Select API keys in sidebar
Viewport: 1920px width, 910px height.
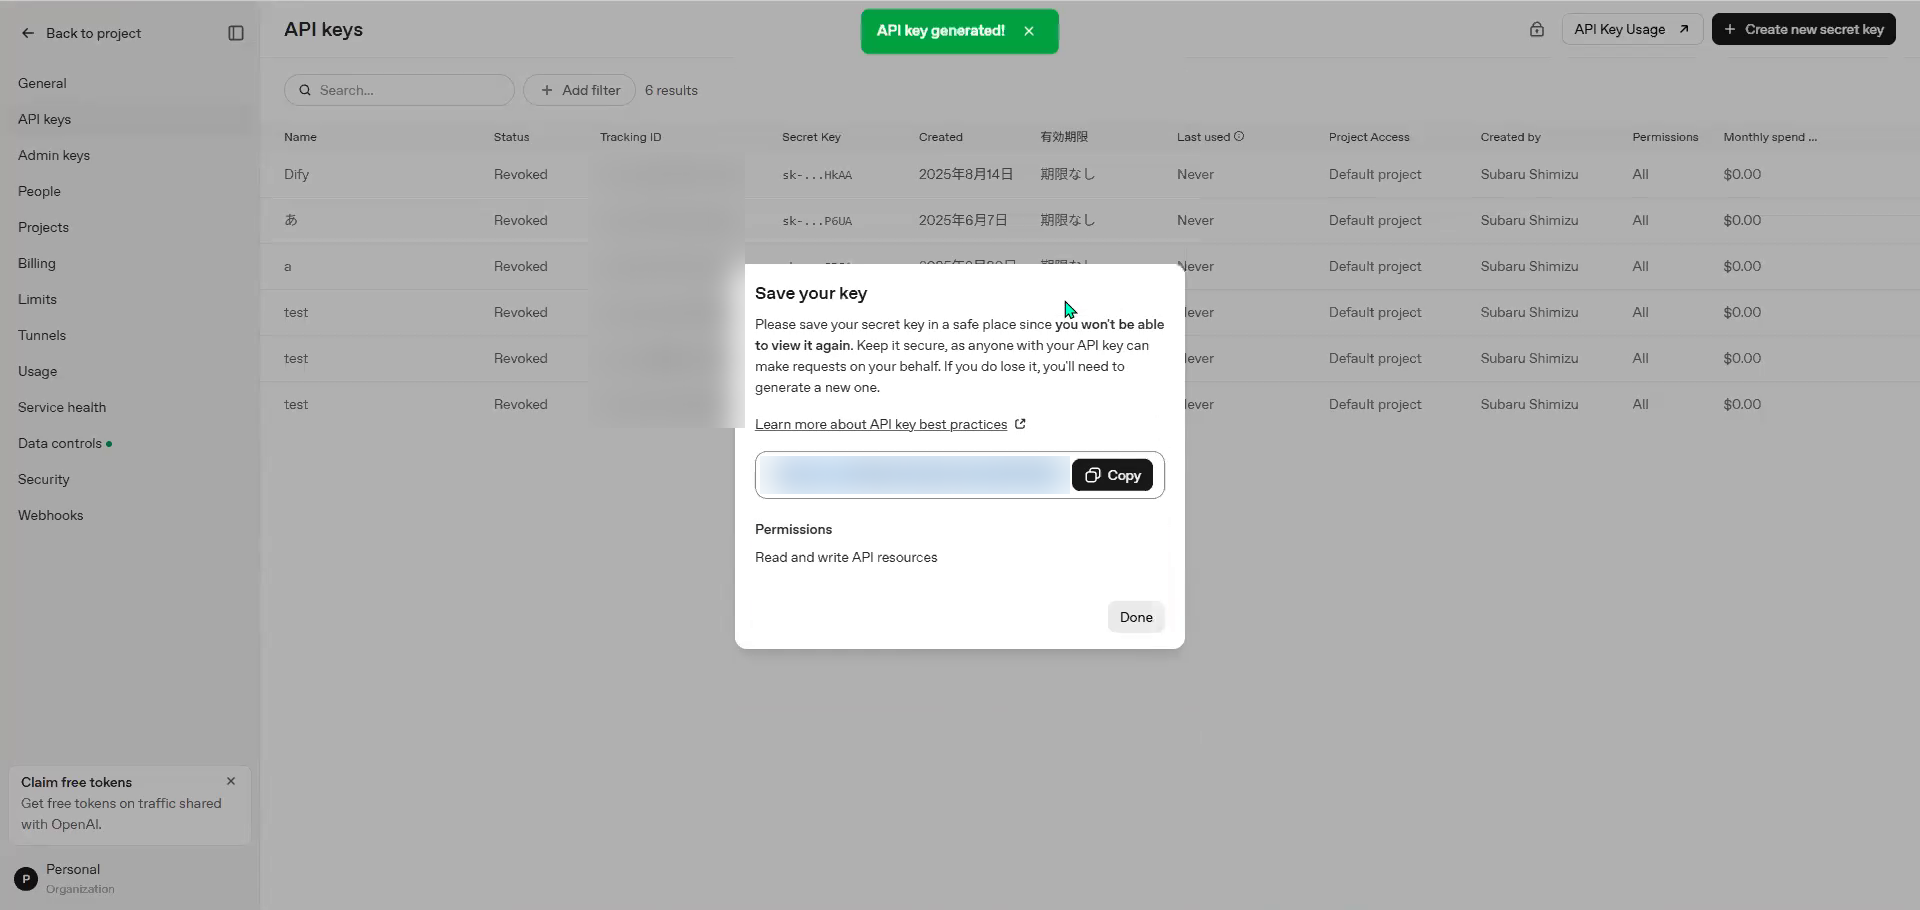(44, 119)
